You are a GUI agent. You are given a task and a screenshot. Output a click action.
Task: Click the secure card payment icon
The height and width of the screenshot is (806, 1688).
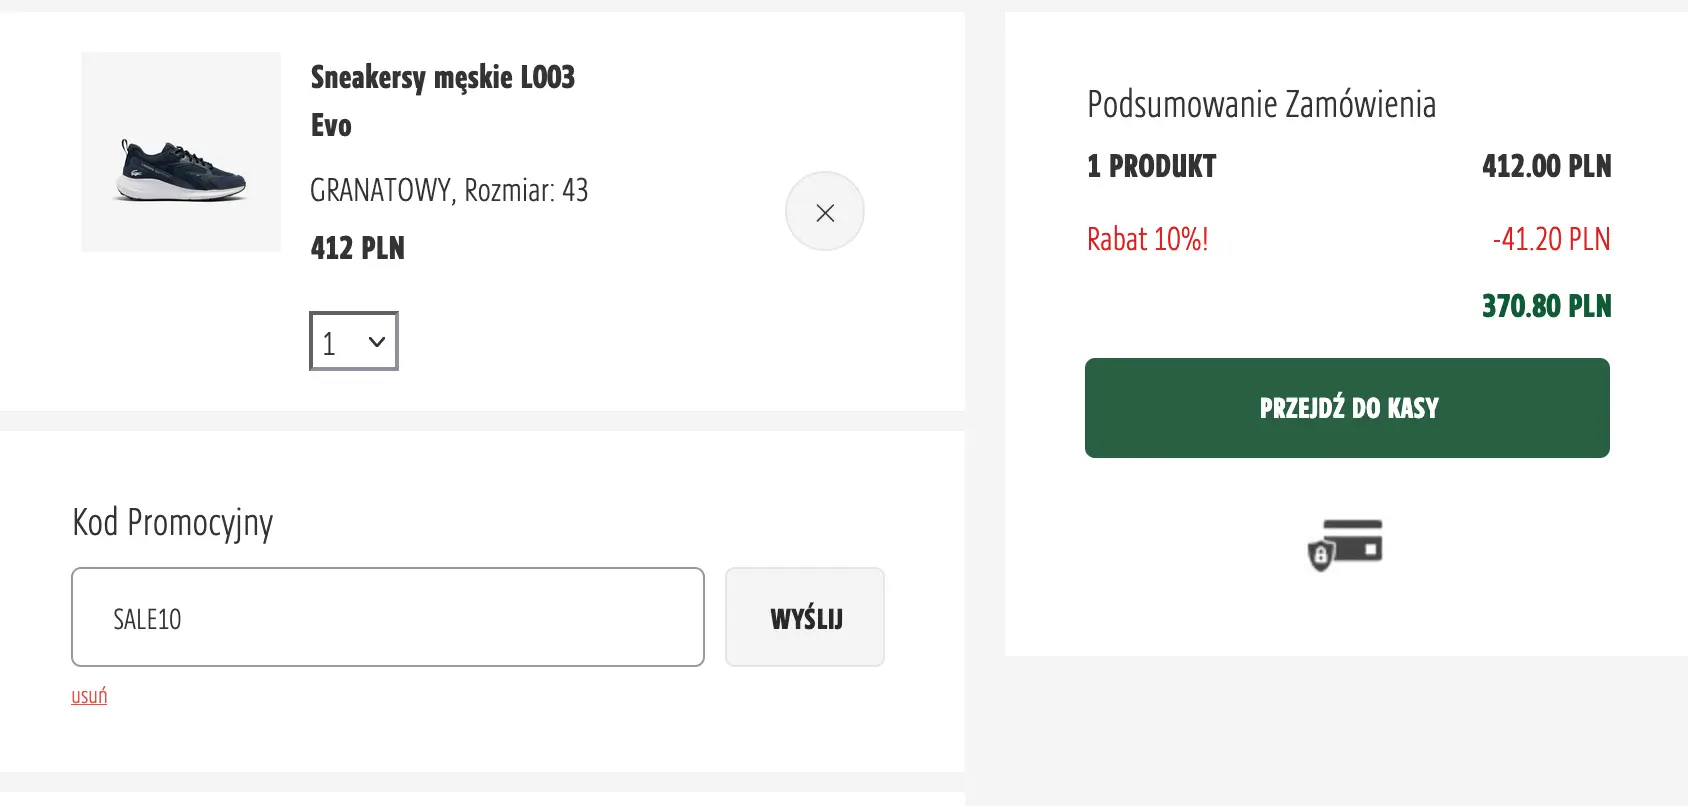coord(1346,545)
